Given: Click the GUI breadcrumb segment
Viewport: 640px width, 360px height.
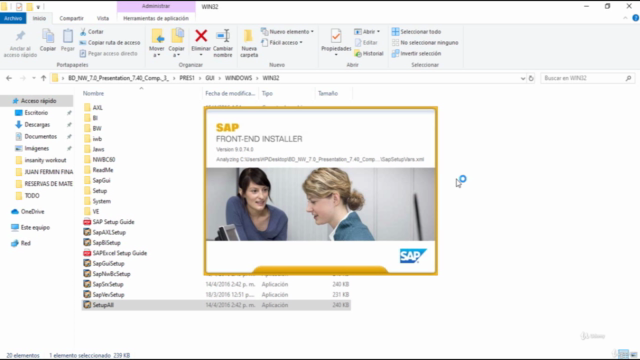Looking at the screenshot, I should click(210, 78).
